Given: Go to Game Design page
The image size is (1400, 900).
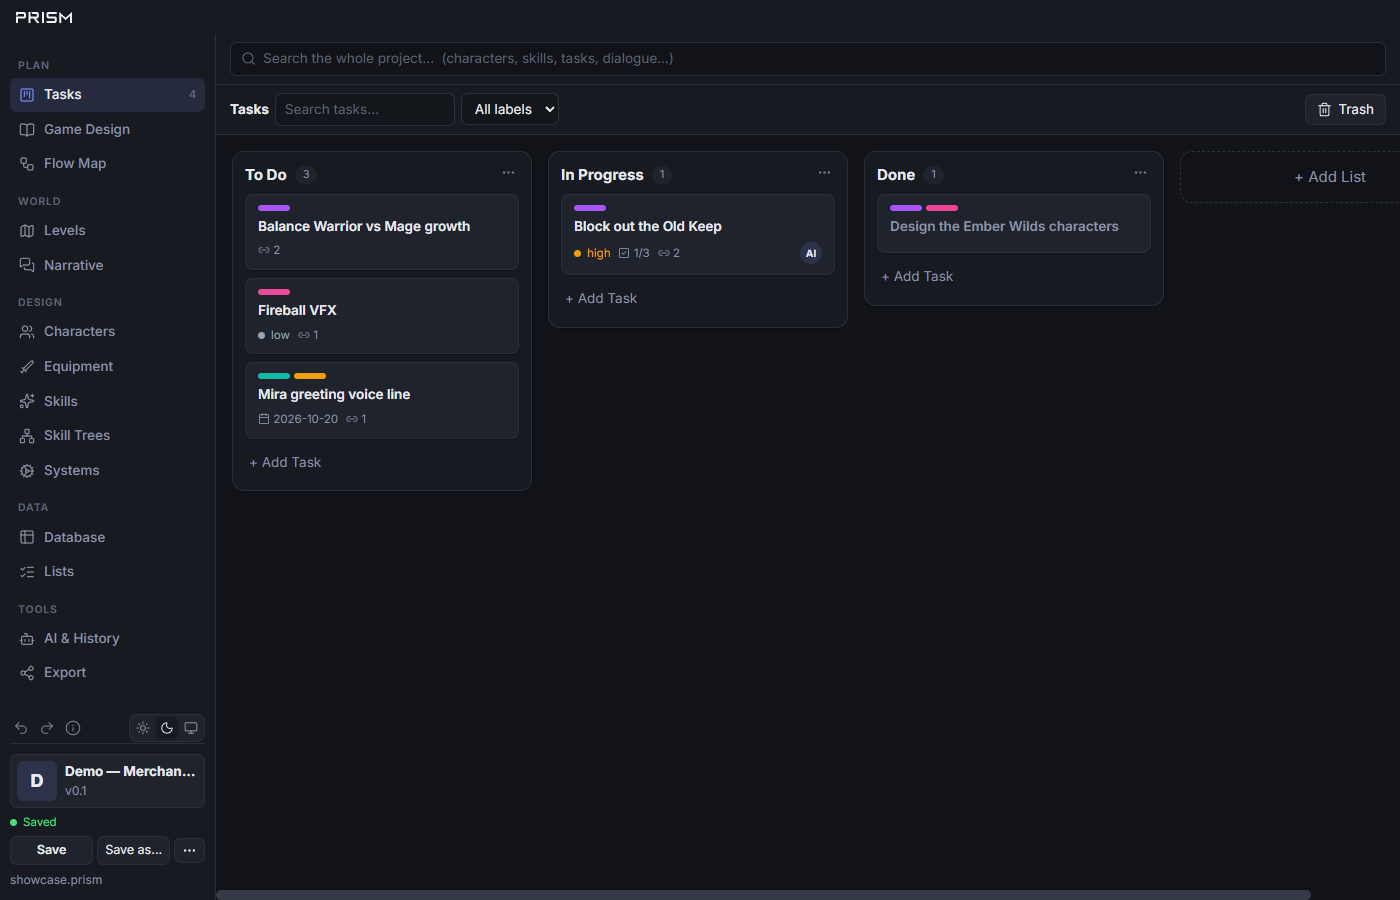Looking at the screenshot, I should (107, 129).
